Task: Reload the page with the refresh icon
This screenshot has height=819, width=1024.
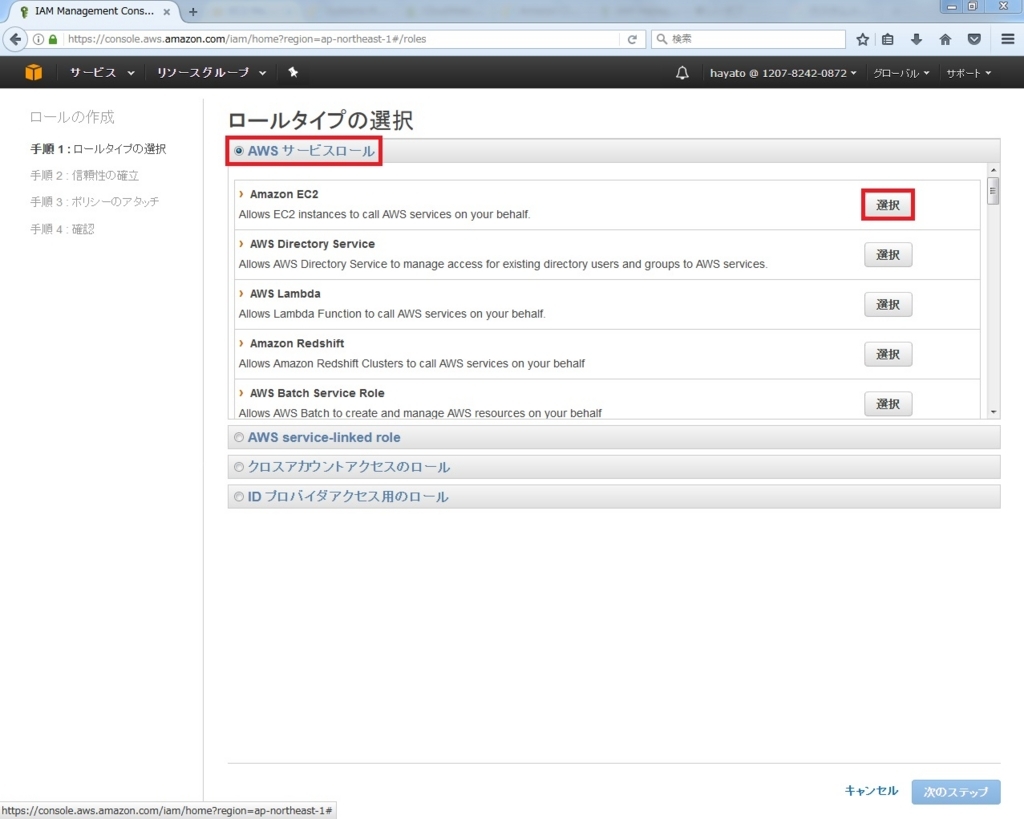Action: coord(632,39)
